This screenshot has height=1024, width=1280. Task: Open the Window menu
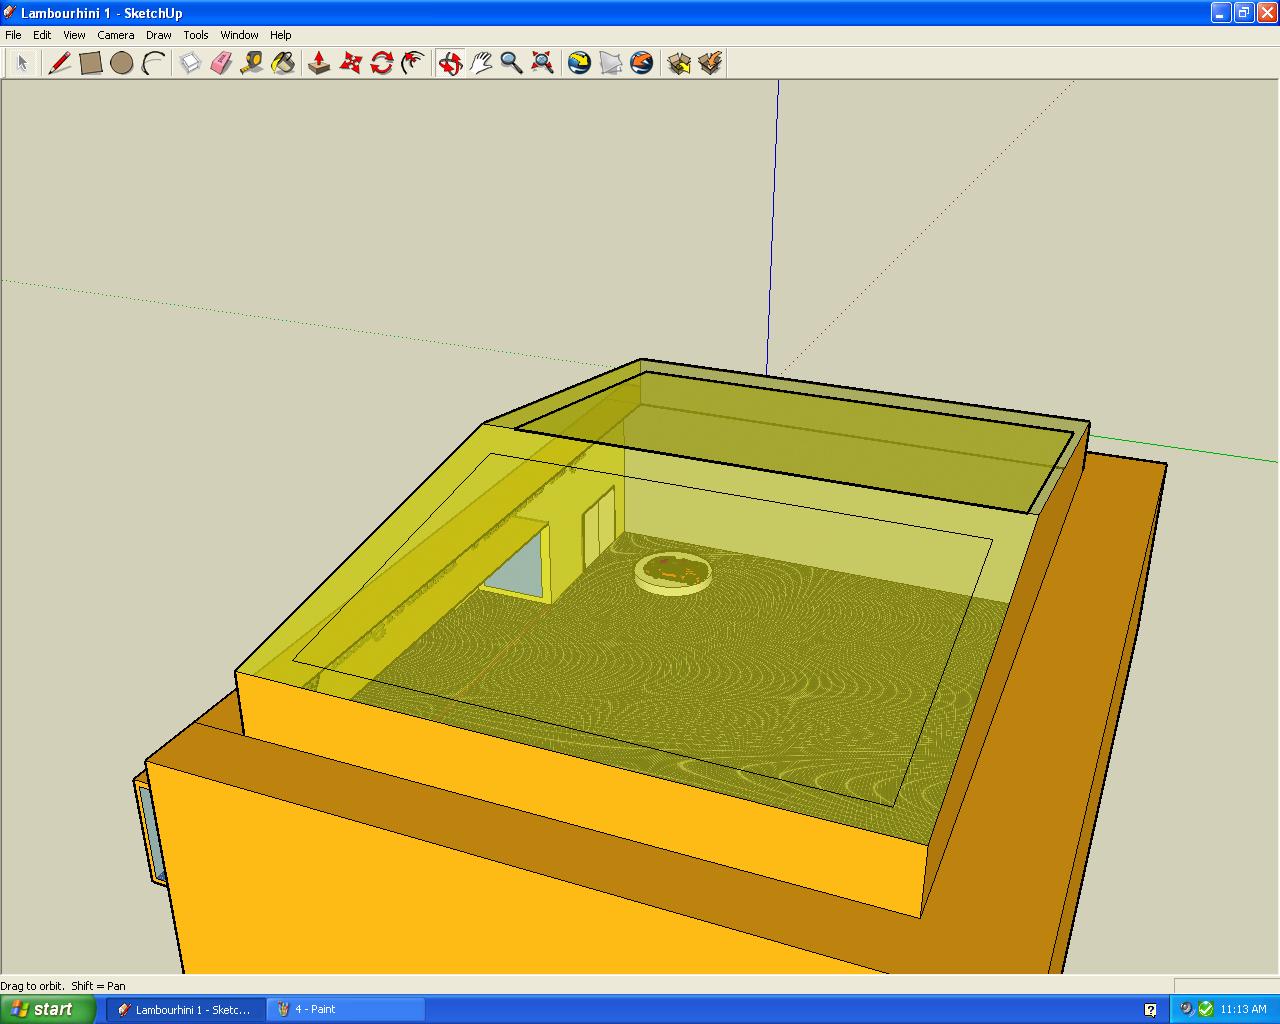[239, 35]
